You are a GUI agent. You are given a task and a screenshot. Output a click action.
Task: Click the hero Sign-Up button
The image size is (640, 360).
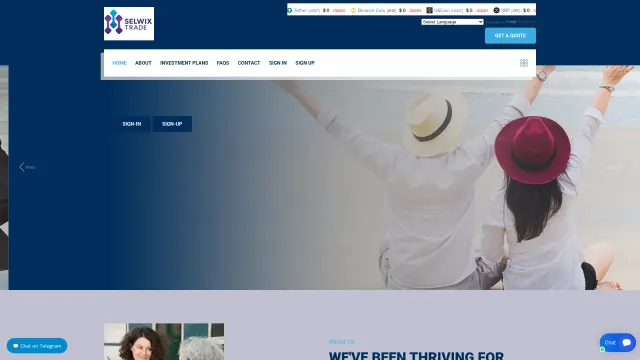(x=172, y=124)
